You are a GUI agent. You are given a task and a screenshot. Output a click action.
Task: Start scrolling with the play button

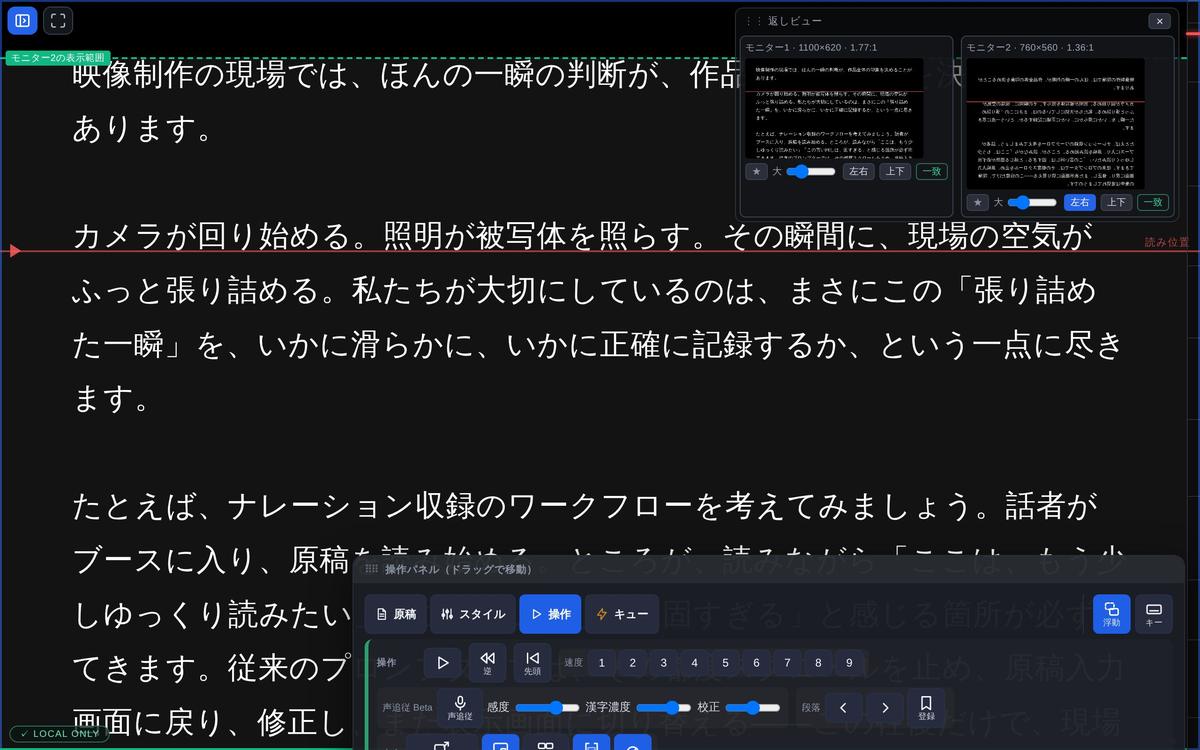coord(443,662)
